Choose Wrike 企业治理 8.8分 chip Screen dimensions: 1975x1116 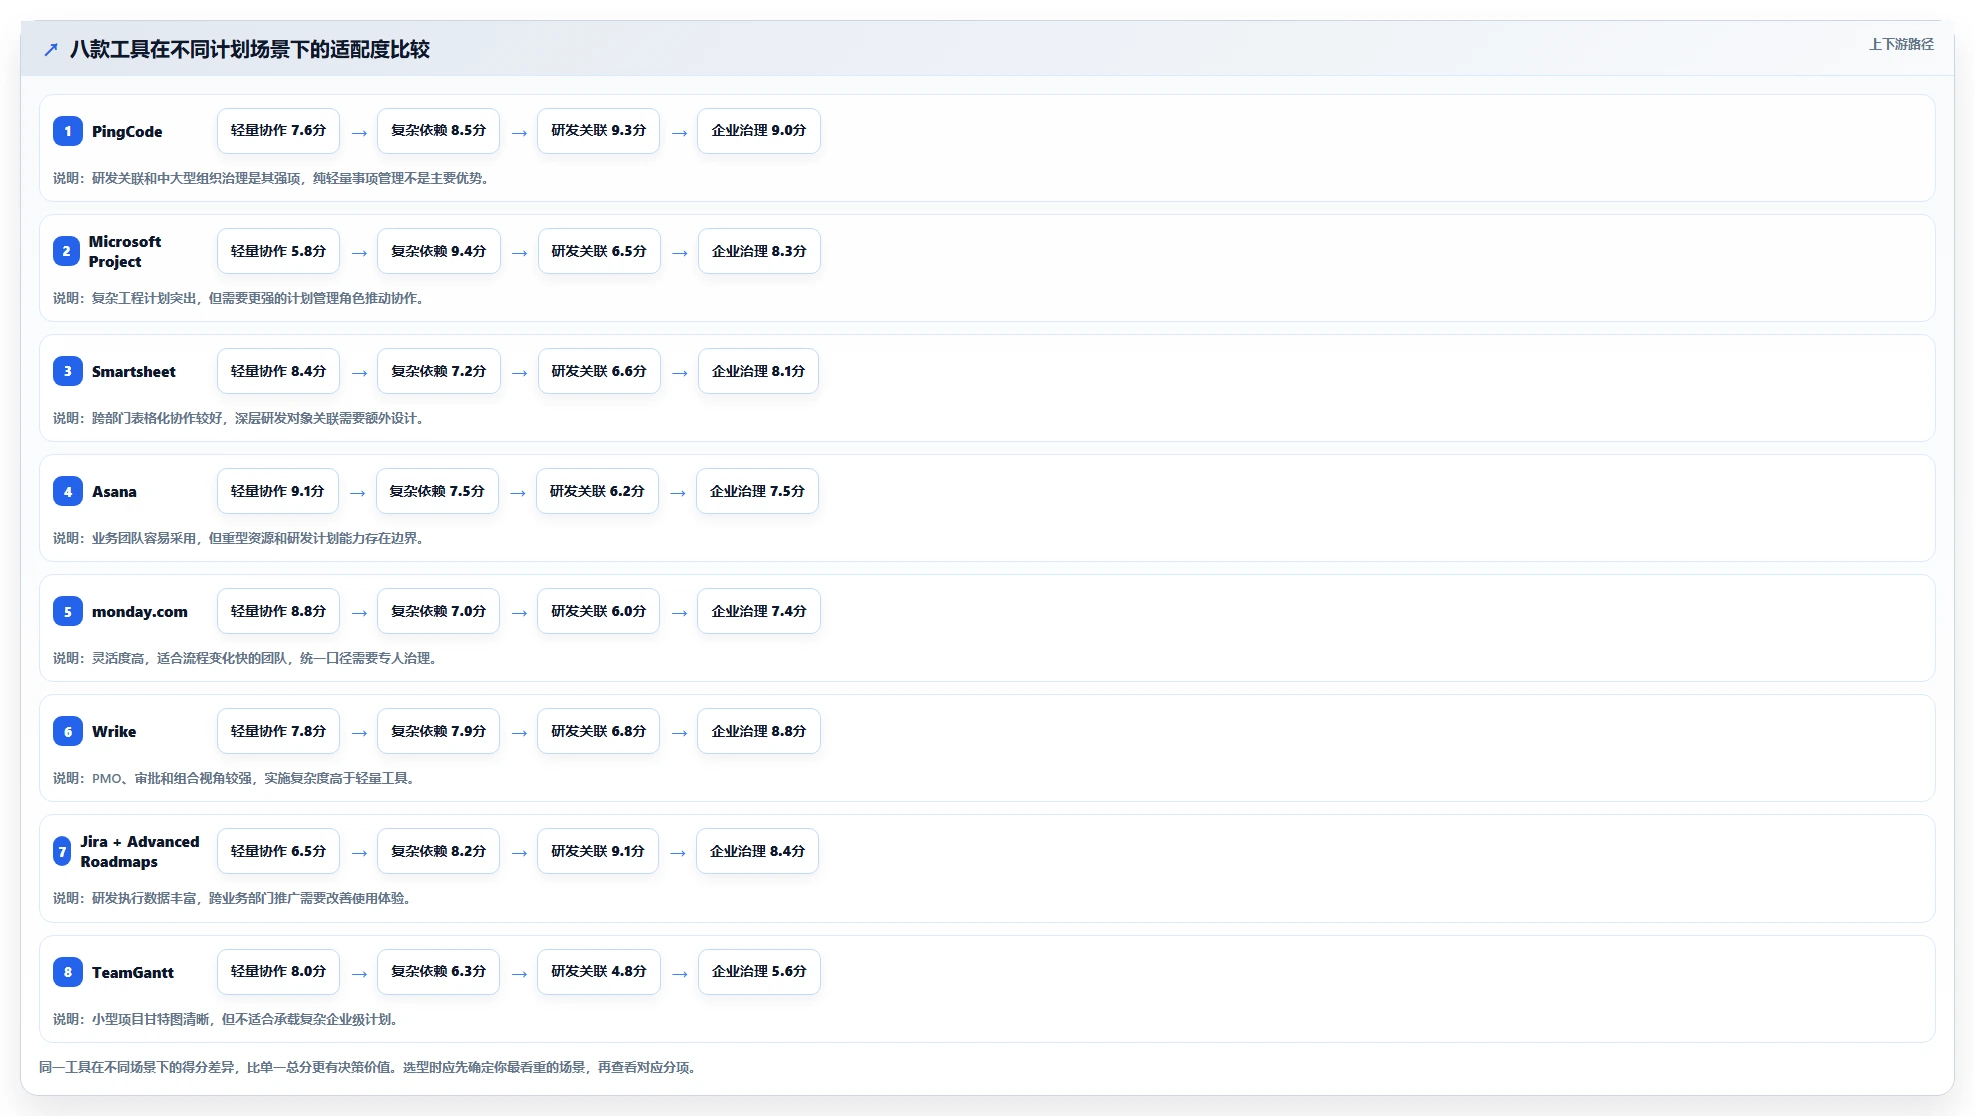759,731
